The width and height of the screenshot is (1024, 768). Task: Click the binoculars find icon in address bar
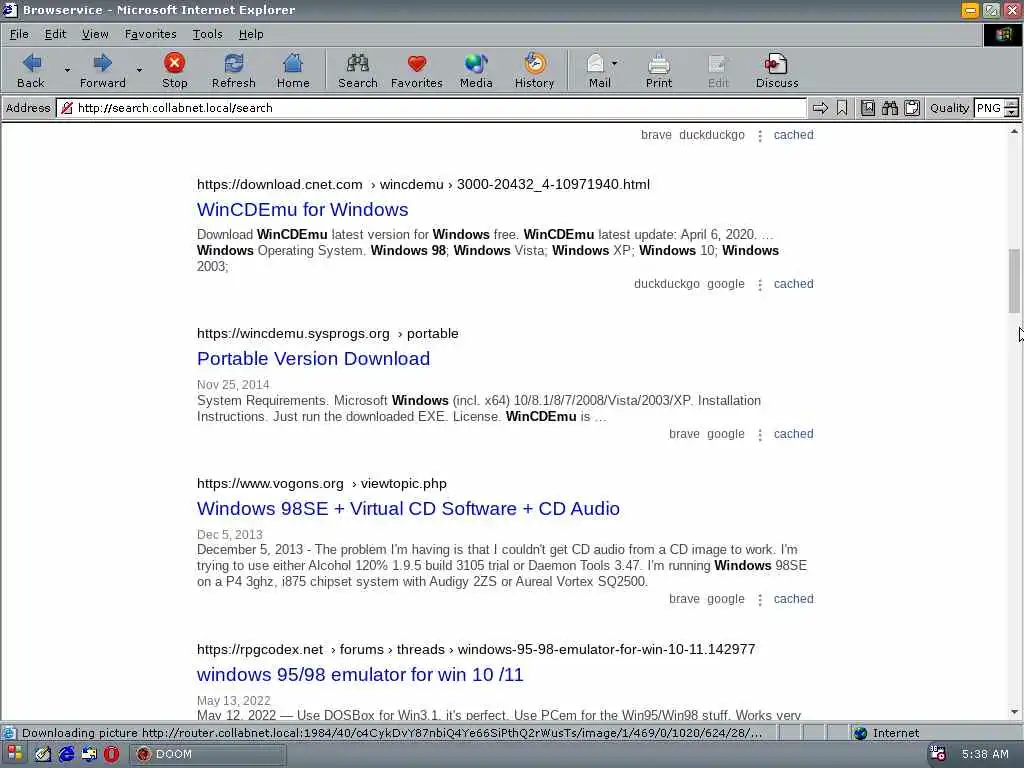[889, 108]
